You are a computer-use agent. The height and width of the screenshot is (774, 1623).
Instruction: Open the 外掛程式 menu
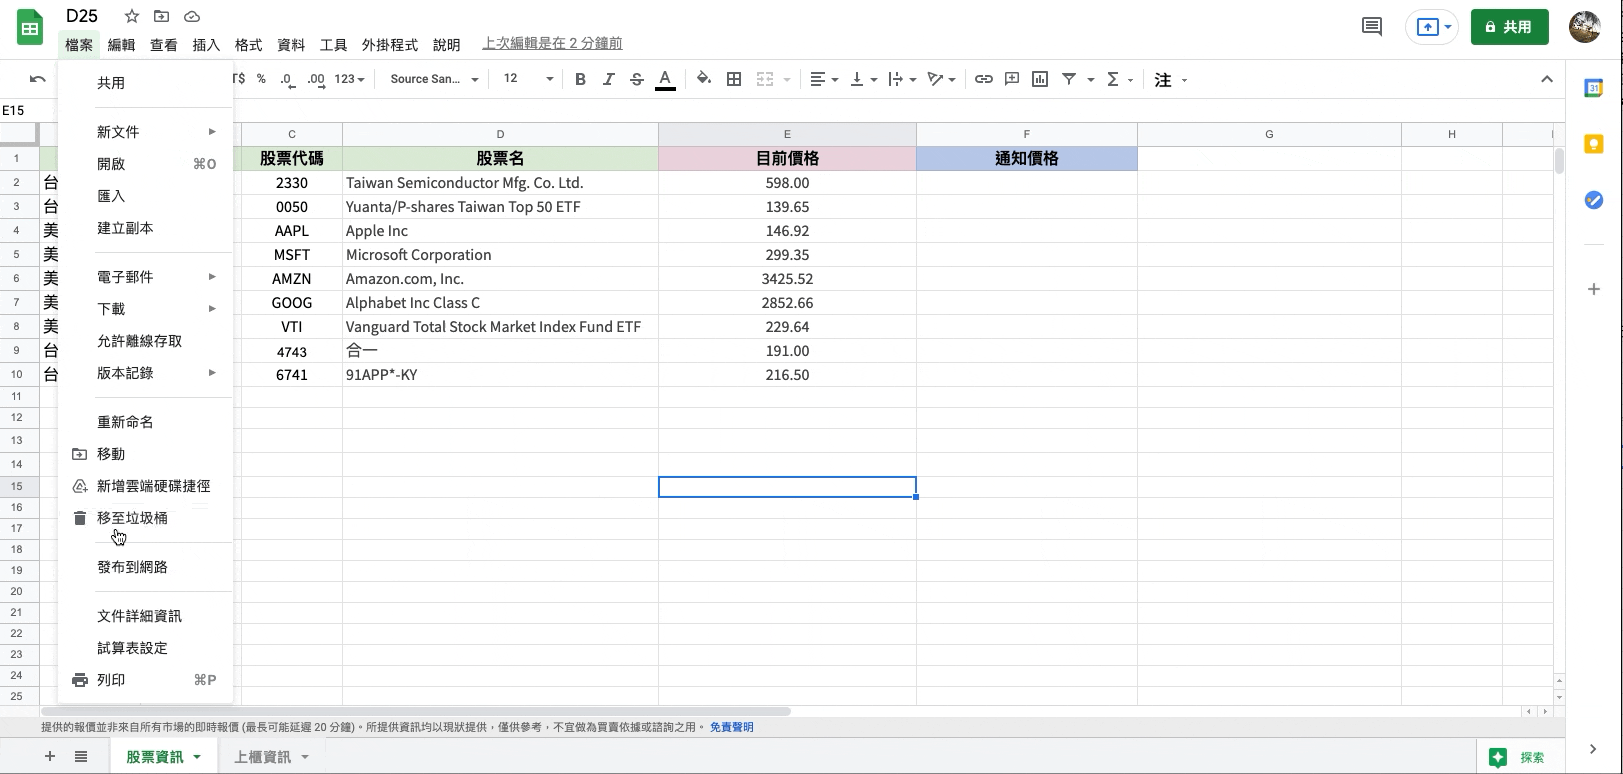coord(390,45)
